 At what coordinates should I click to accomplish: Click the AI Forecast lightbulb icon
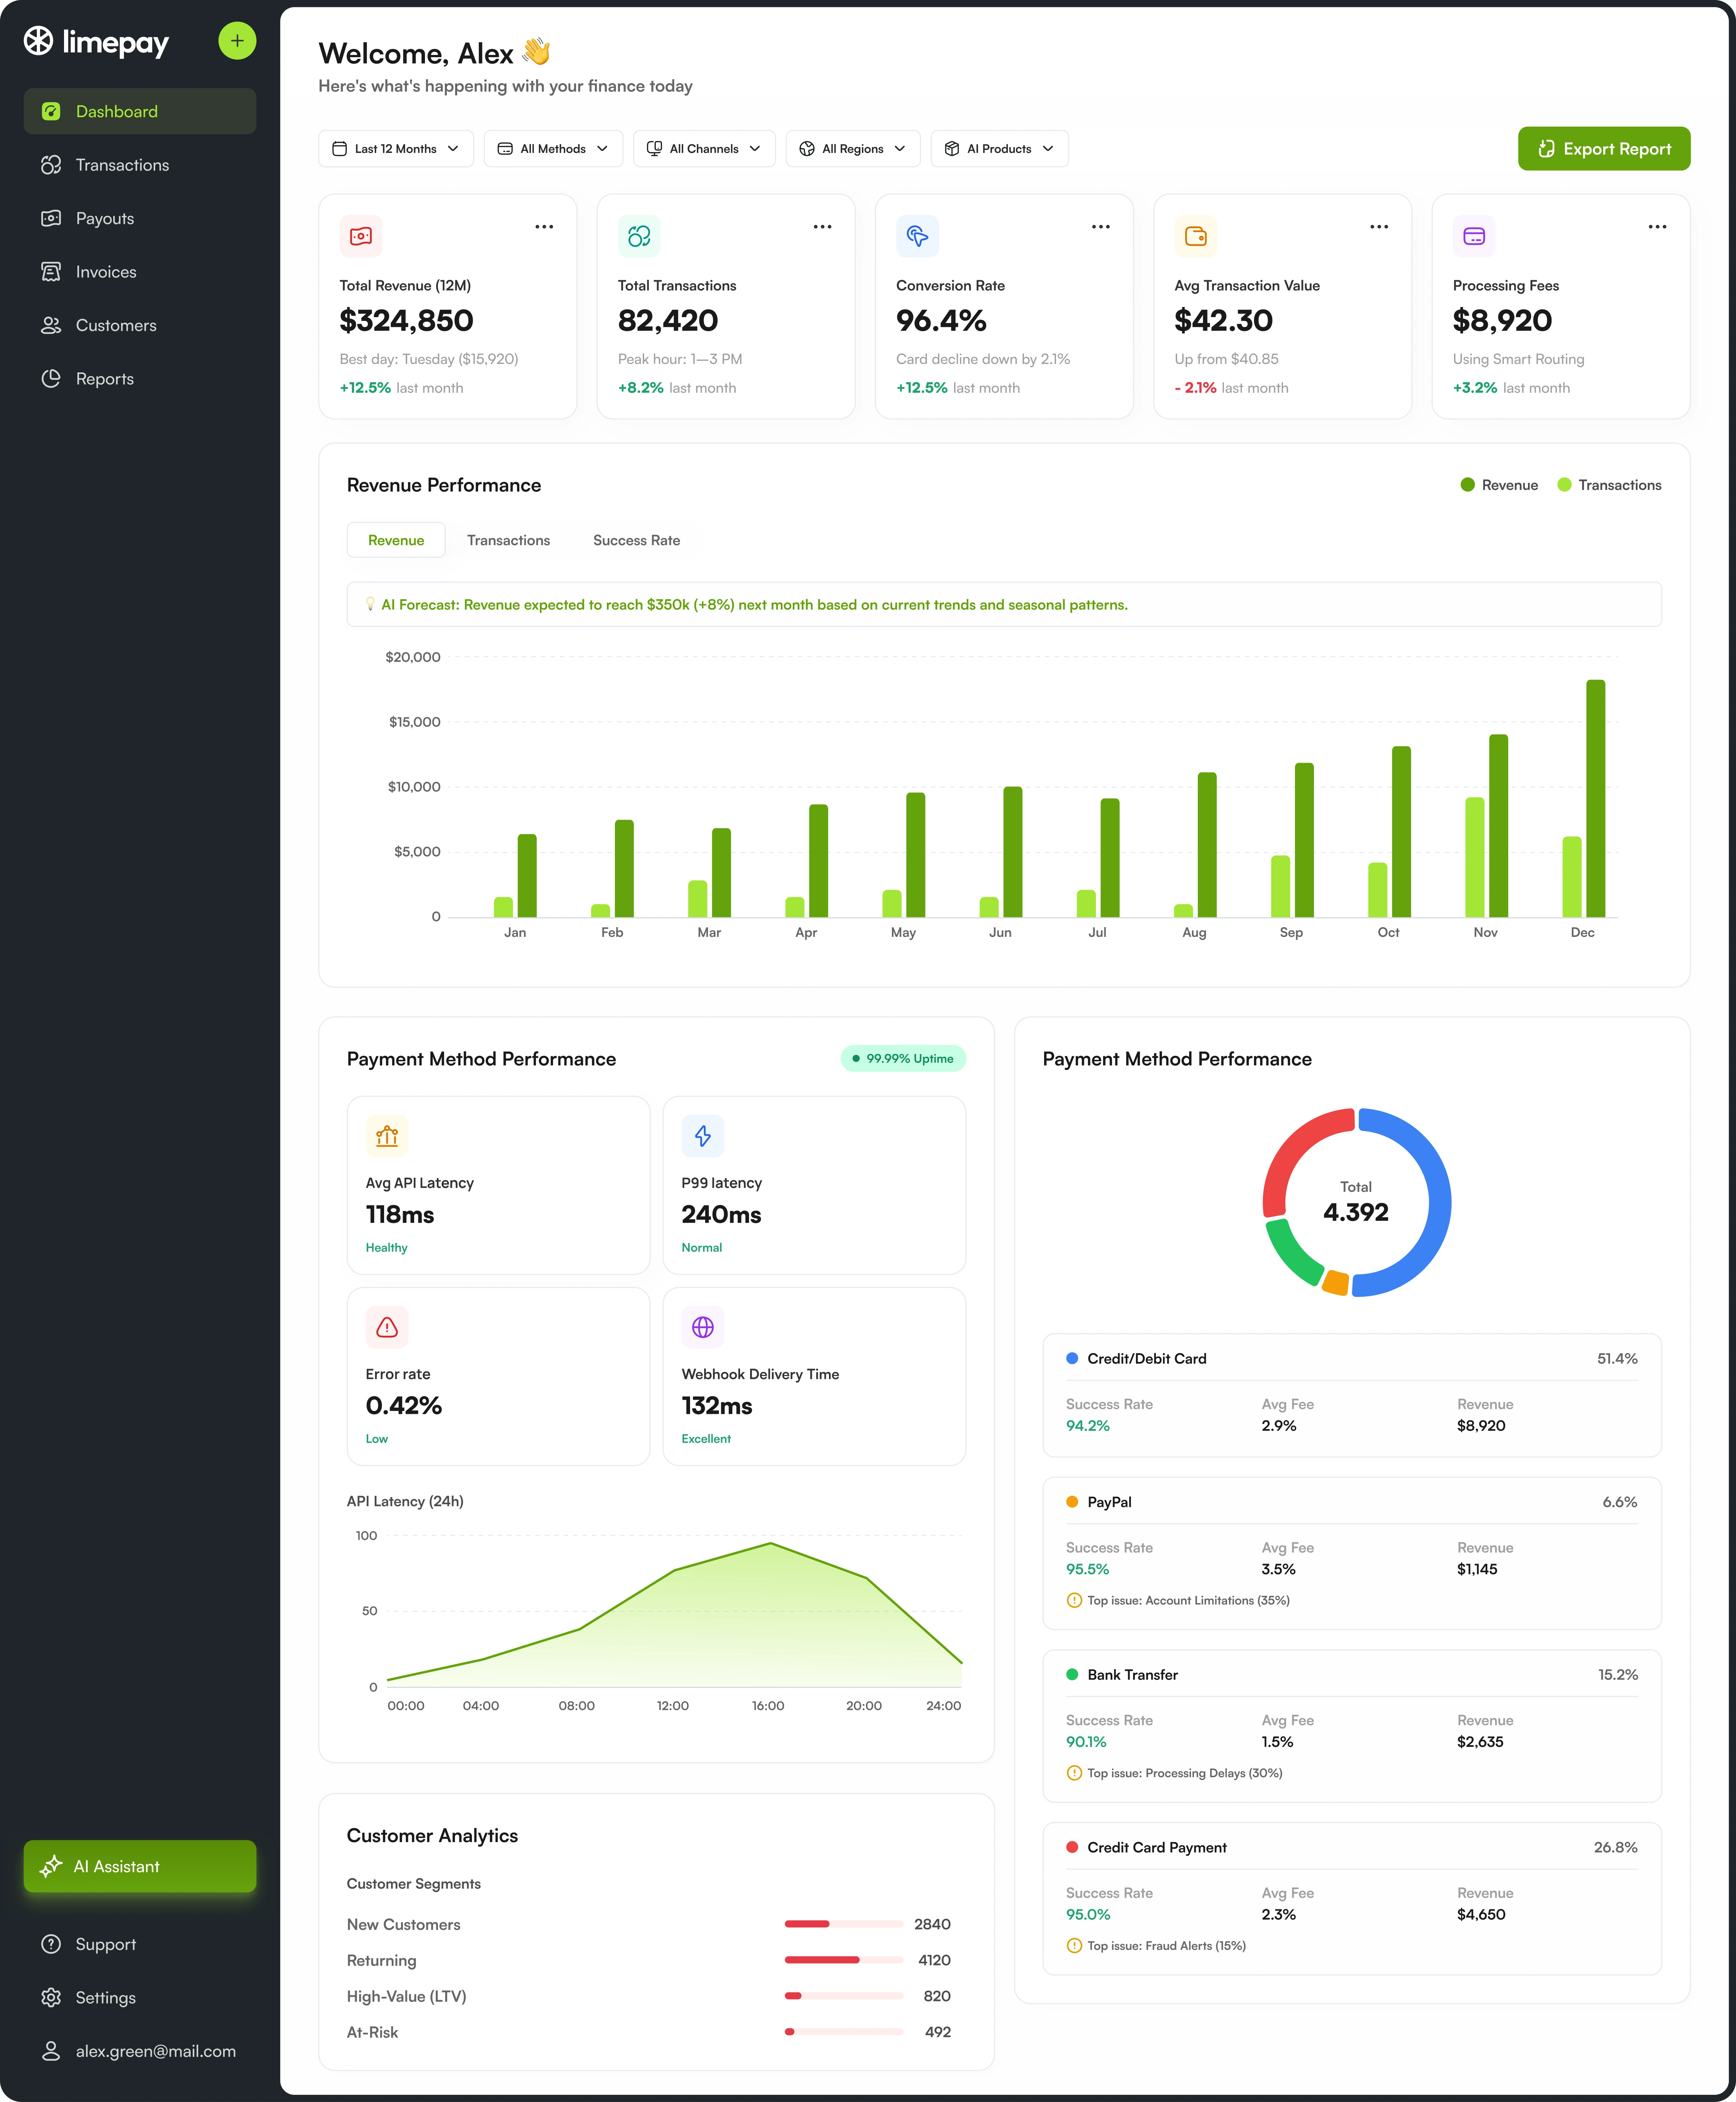[x=370, y=604]
